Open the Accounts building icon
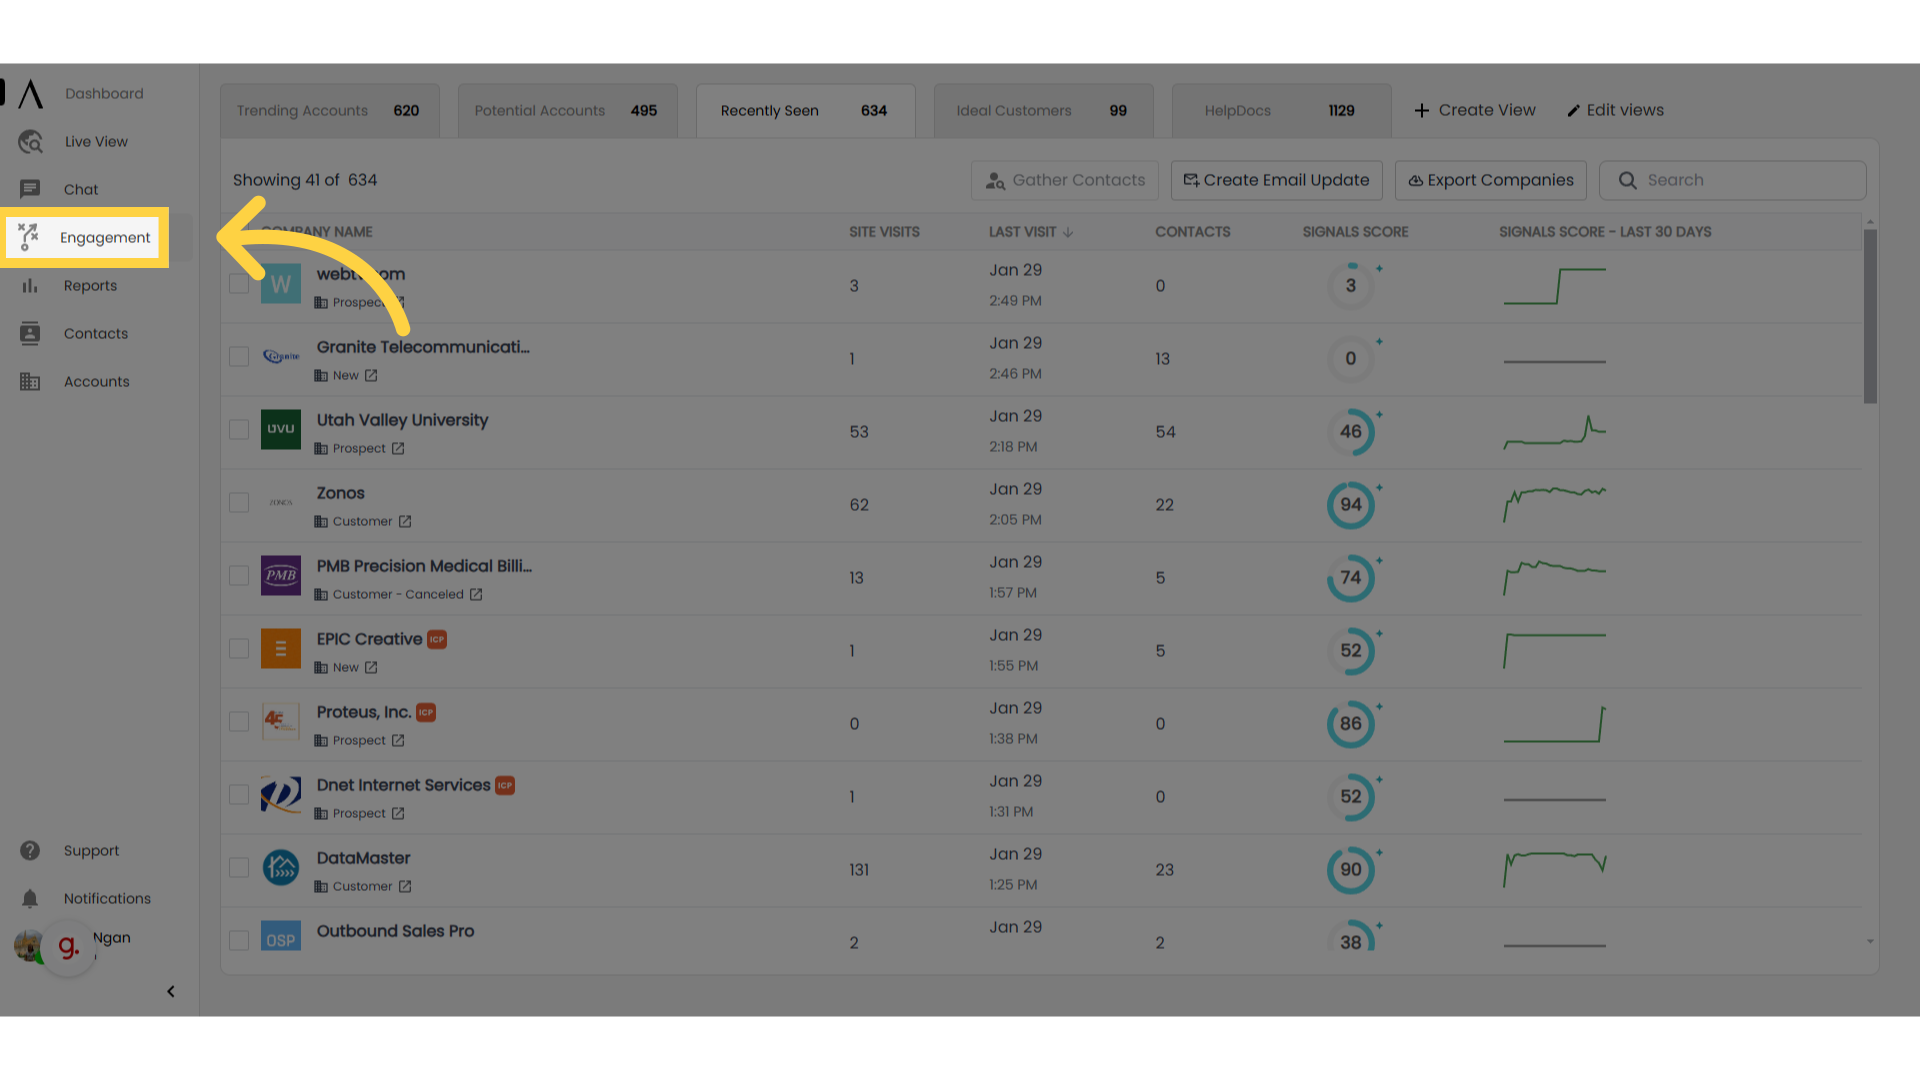Image resolution: width=1920 pixels, height=1080 pixels. 30,382
